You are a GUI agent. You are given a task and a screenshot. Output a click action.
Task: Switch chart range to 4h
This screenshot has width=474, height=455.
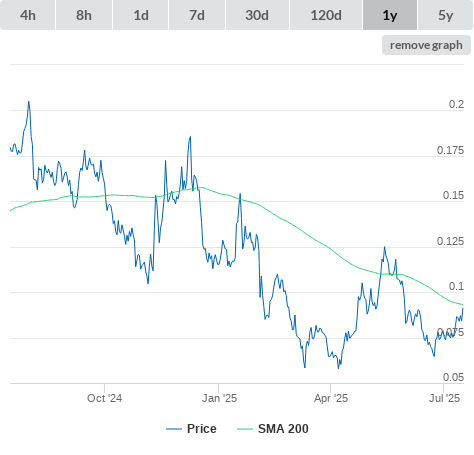click(28, 15)
